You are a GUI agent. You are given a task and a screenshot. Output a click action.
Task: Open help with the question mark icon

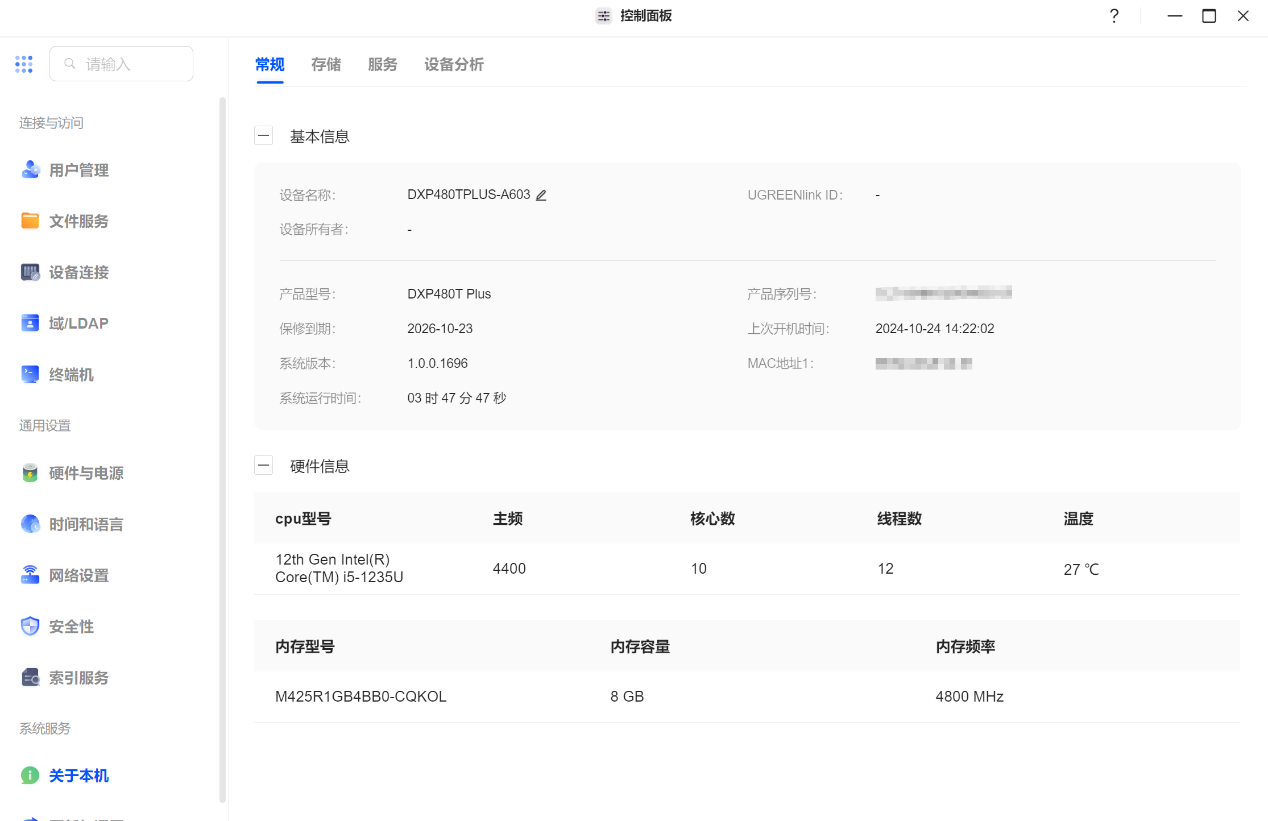(x=1114, y=16)
